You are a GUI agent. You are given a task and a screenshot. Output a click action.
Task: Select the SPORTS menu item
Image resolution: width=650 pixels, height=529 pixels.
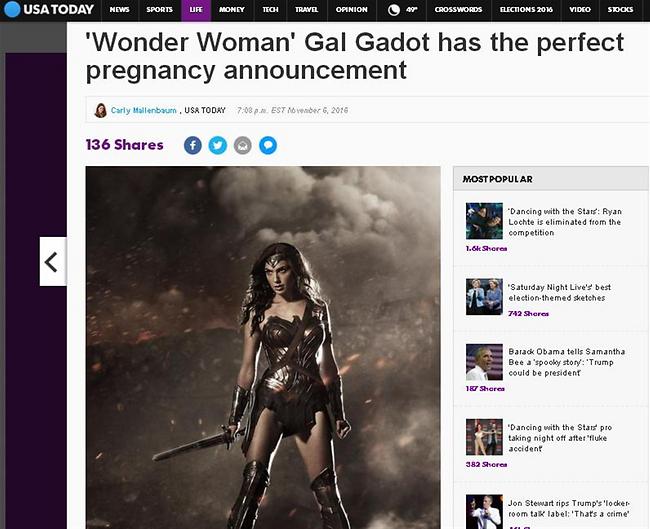coord(159,10)
